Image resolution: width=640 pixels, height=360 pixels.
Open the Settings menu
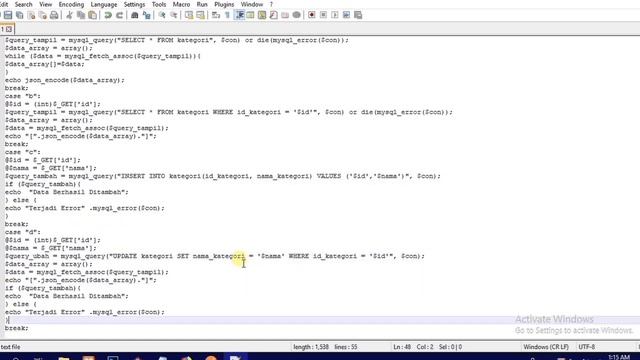coord(134,4)
